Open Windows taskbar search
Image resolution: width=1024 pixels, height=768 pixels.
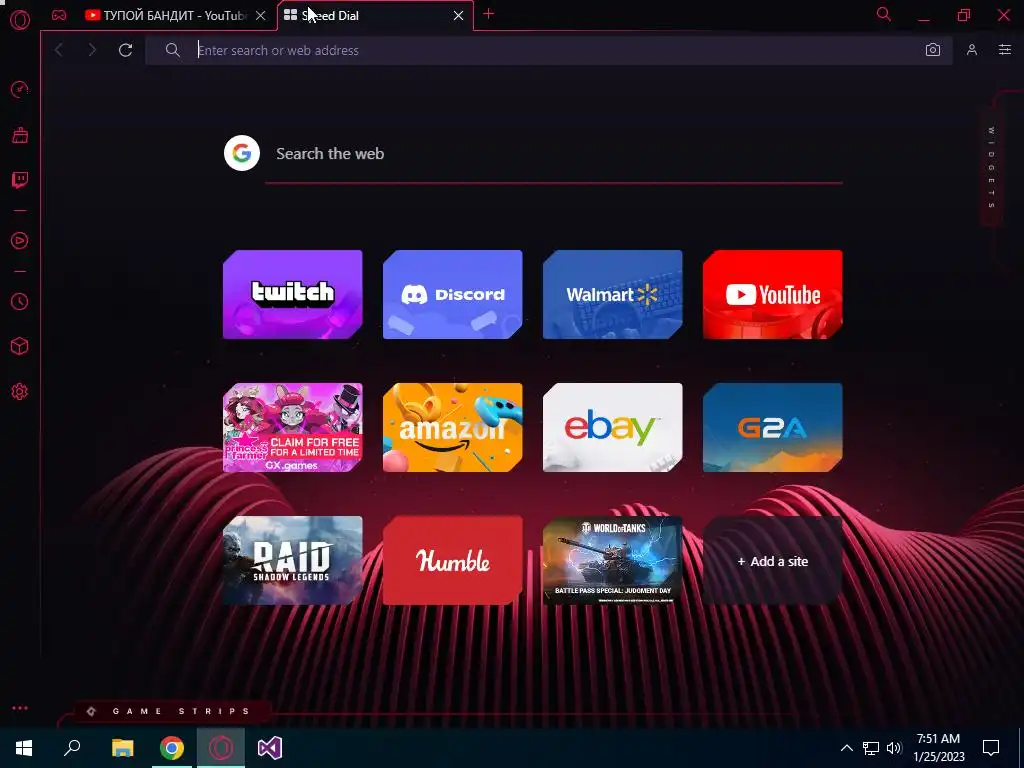pyautogui.click(x=72, y=748)
